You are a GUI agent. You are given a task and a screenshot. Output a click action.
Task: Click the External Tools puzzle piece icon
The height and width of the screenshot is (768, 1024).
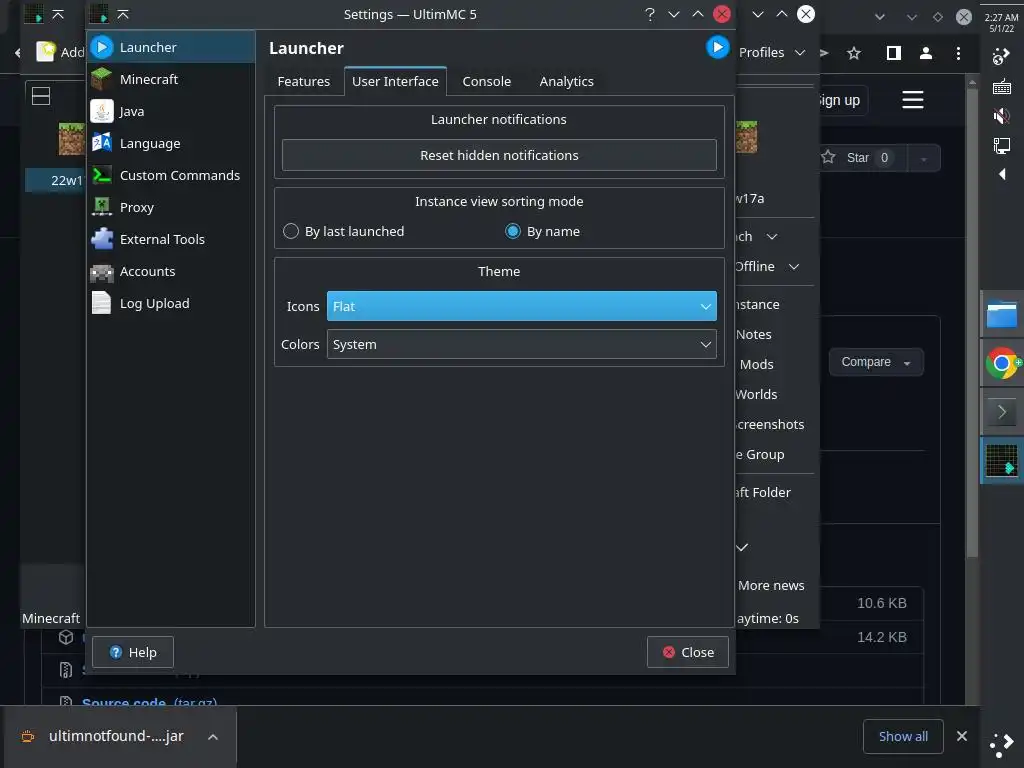pos(102,239)
